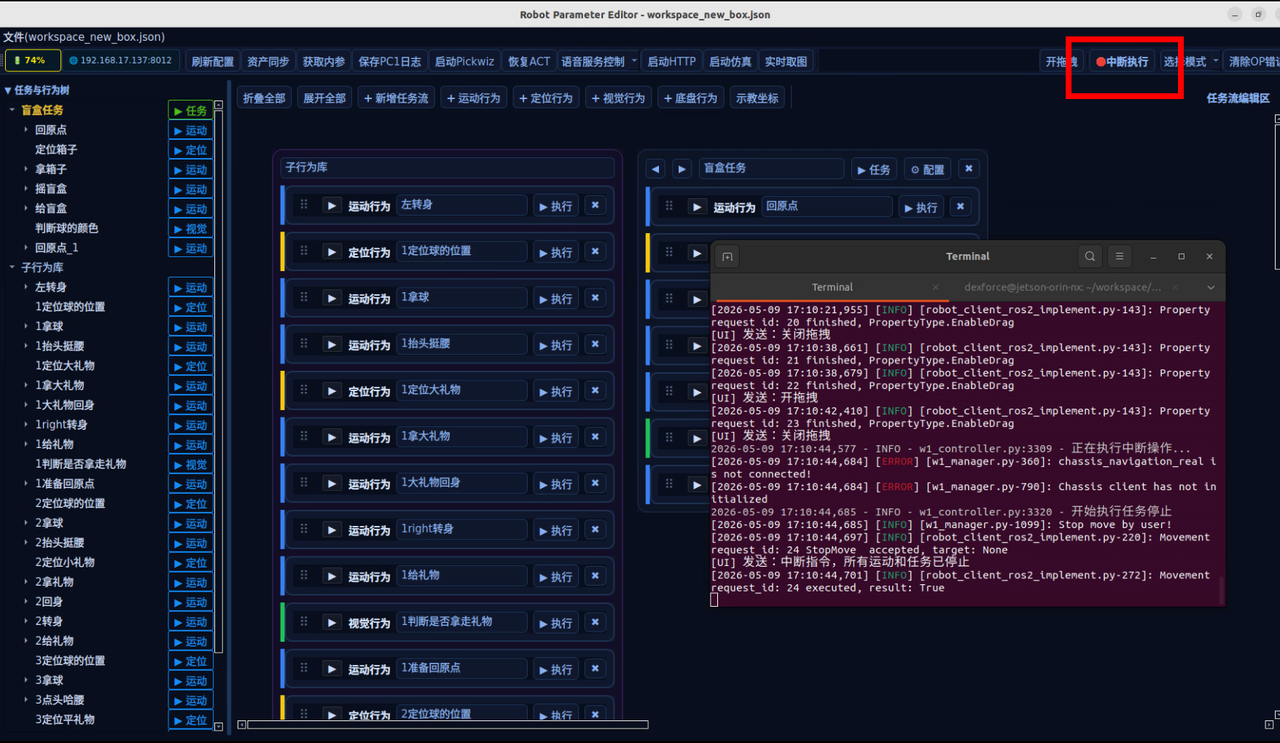This screenshot has width=1280, height=743.
Task: Remove the 1大礼物回身 card with its X icon
Action: pyautogui.click(x=595, y=483)
